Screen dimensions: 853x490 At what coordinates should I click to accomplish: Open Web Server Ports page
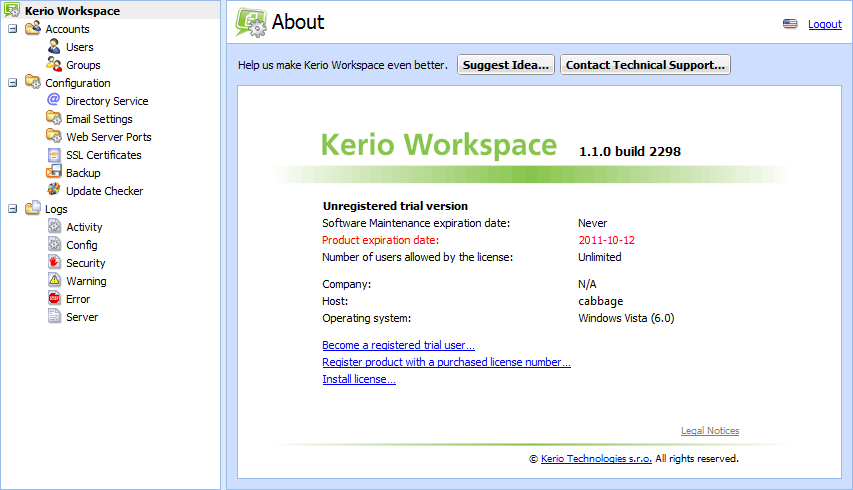[x=109, y=137]
